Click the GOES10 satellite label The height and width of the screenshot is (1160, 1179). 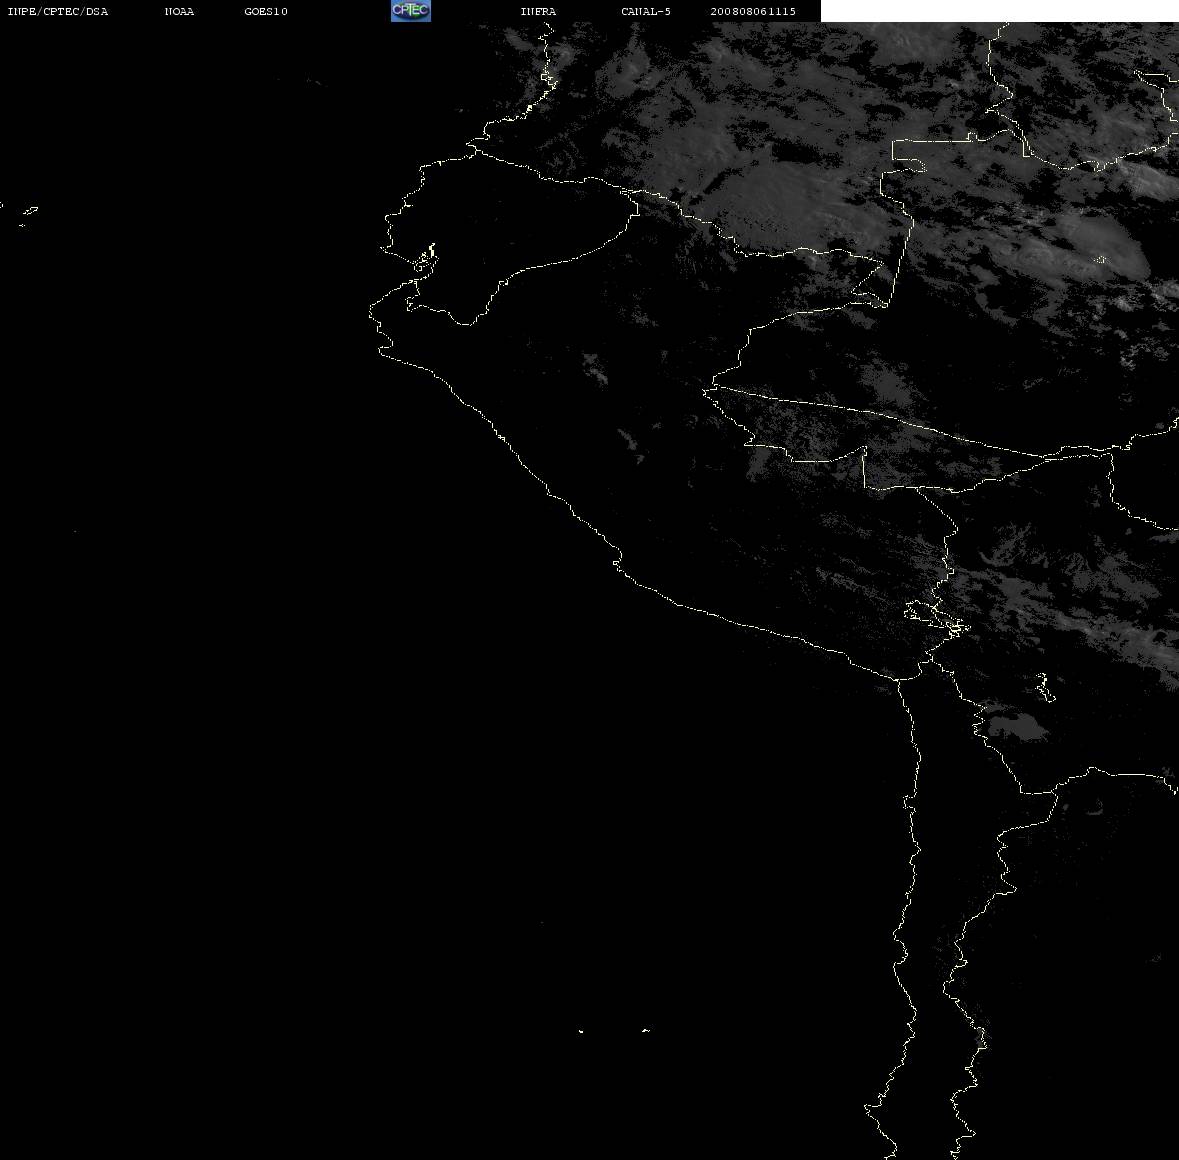click(x=265, y=11)
